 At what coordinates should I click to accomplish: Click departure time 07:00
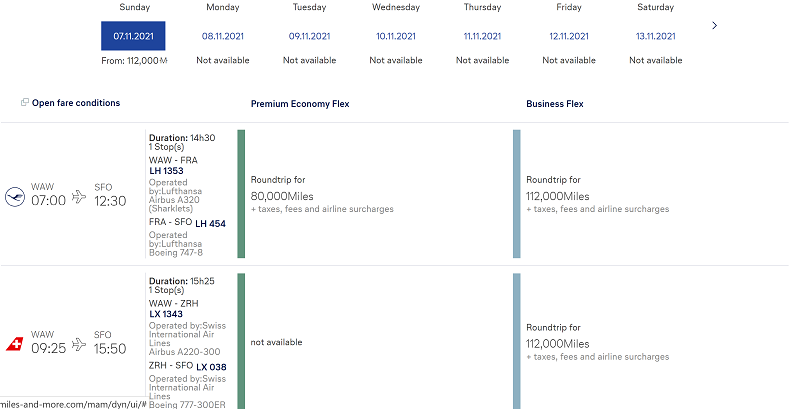tap(48, 200)
